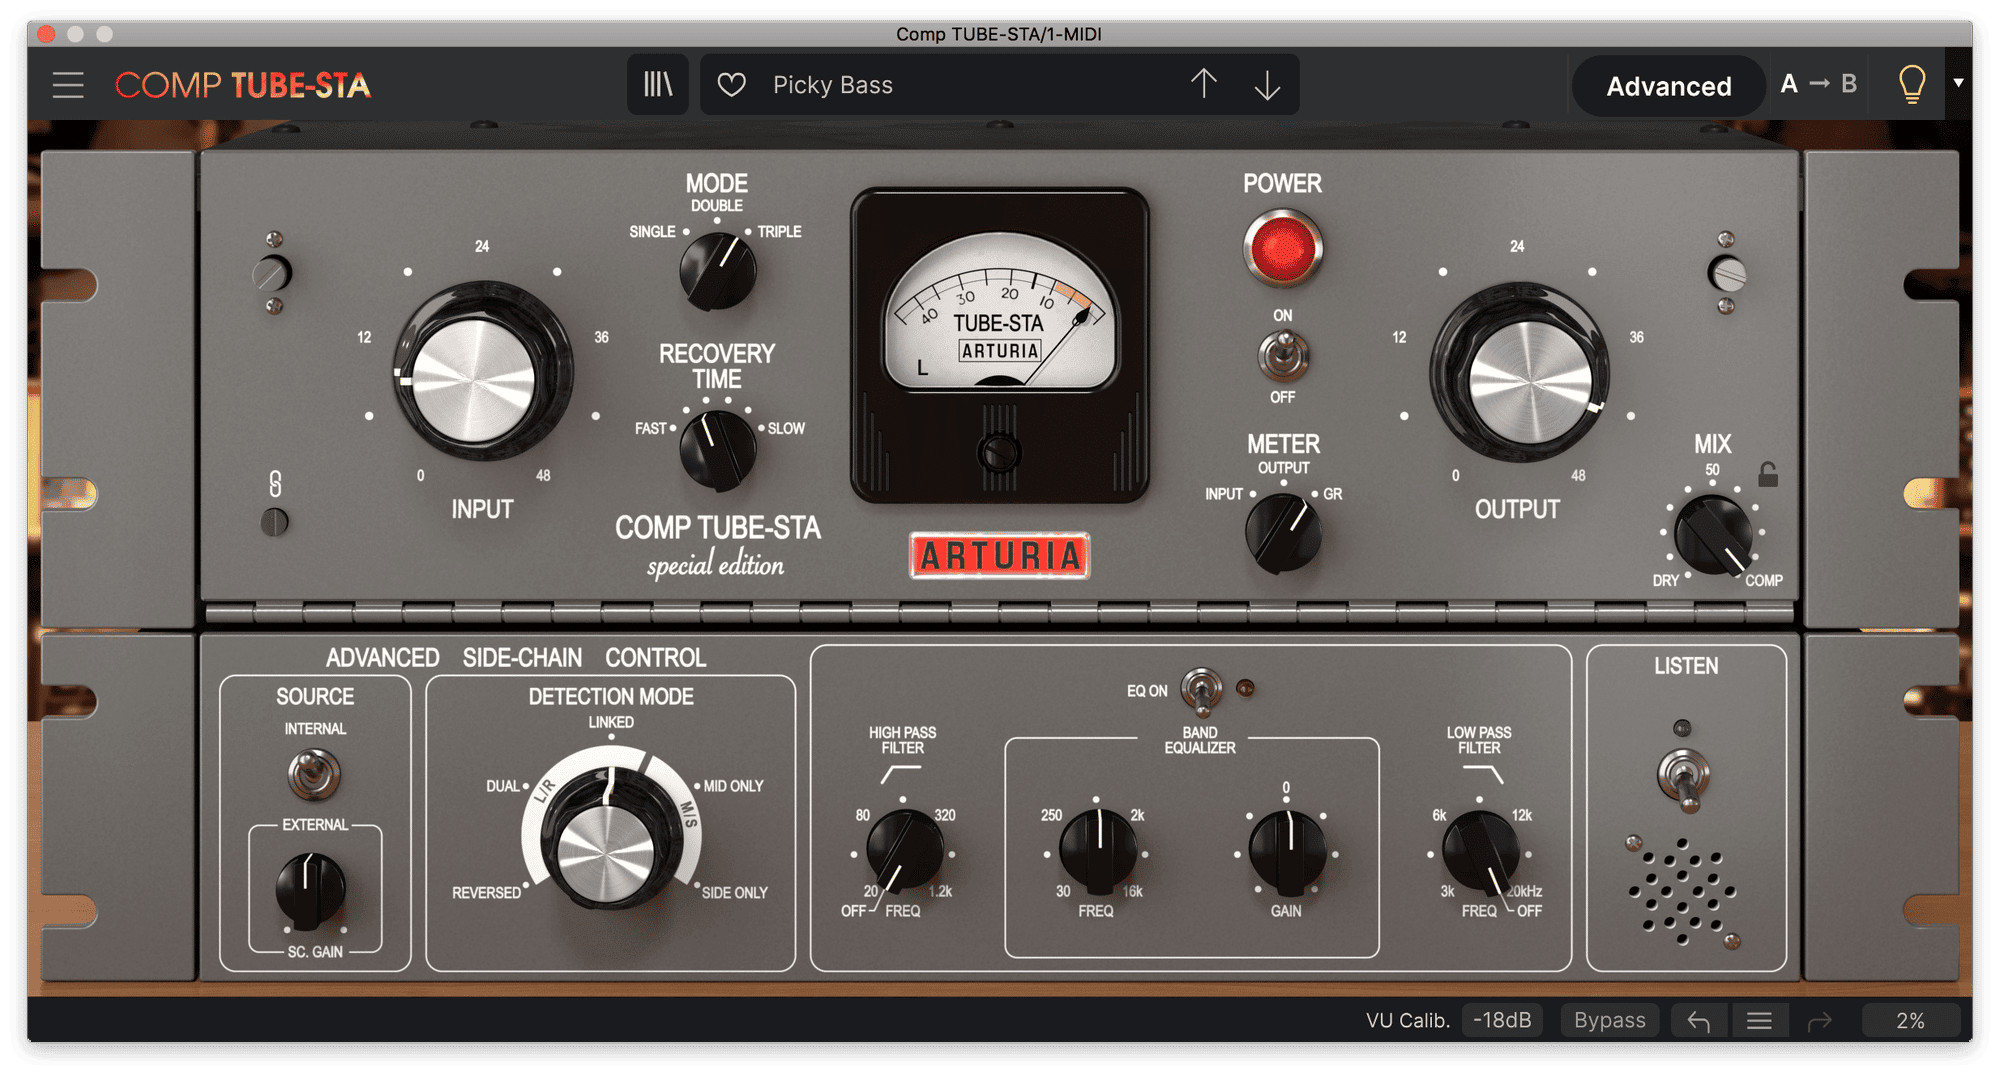Flip the EQ ON toggle switch
Viewport: 2000px width, 1076px height.
pos(1201,690)
